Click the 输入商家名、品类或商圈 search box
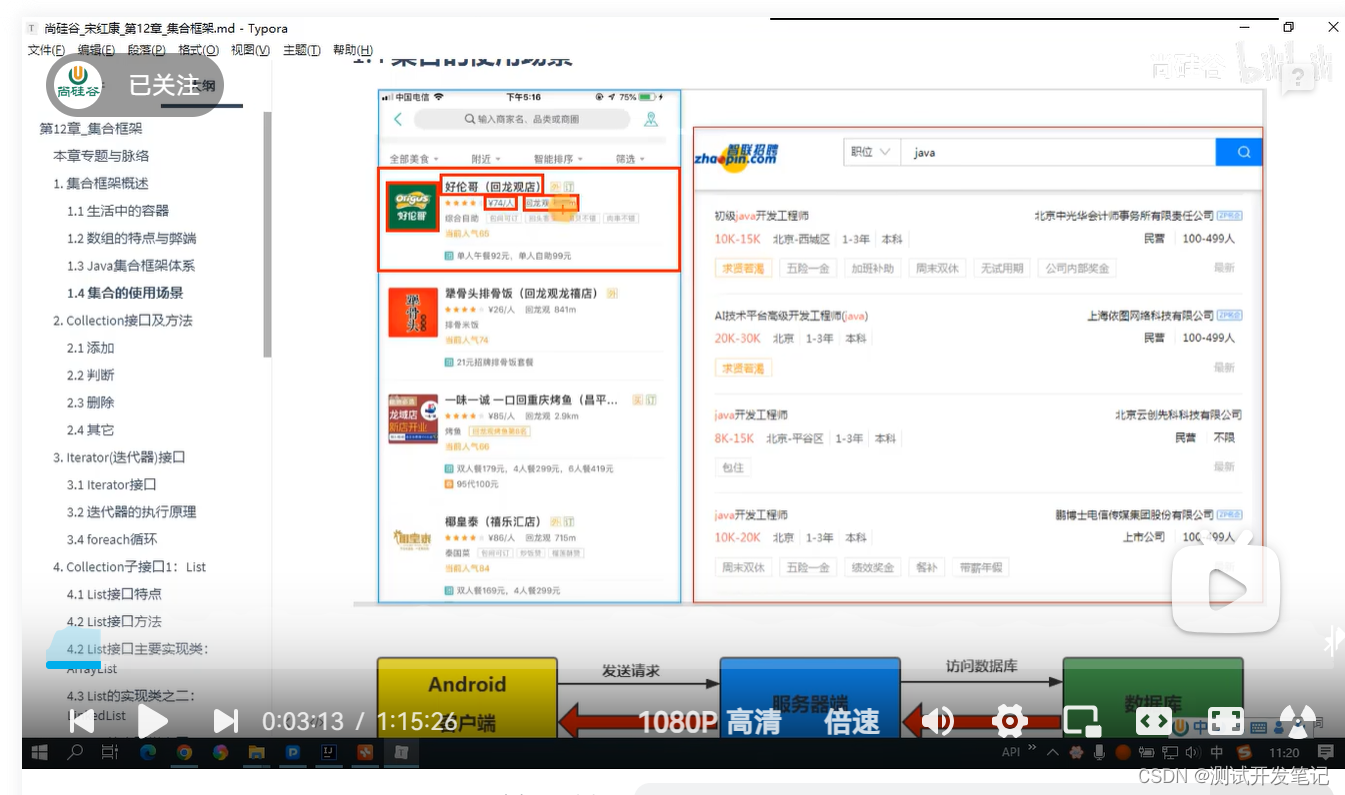The width and height of the screenshot is (1345, 795). (x=522, y=119)
